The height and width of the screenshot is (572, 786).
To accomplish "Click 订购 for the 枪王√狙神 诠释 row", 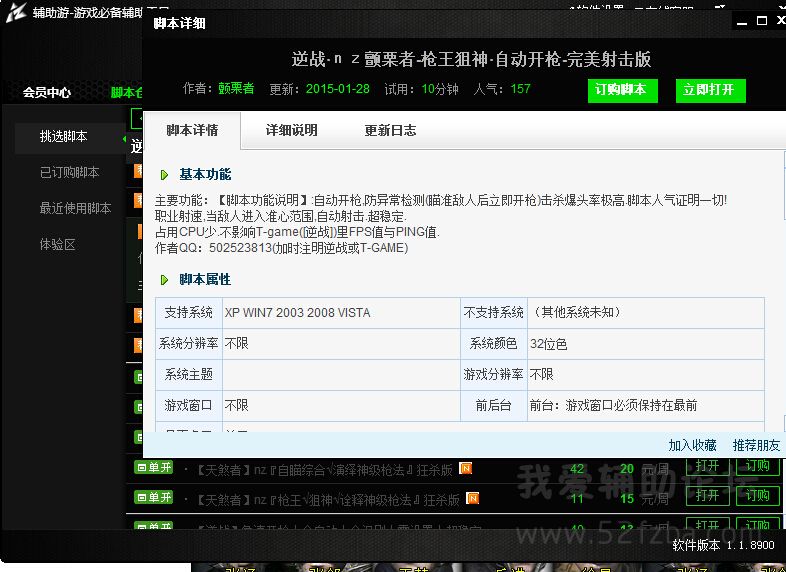I will [x=757, y=496].
